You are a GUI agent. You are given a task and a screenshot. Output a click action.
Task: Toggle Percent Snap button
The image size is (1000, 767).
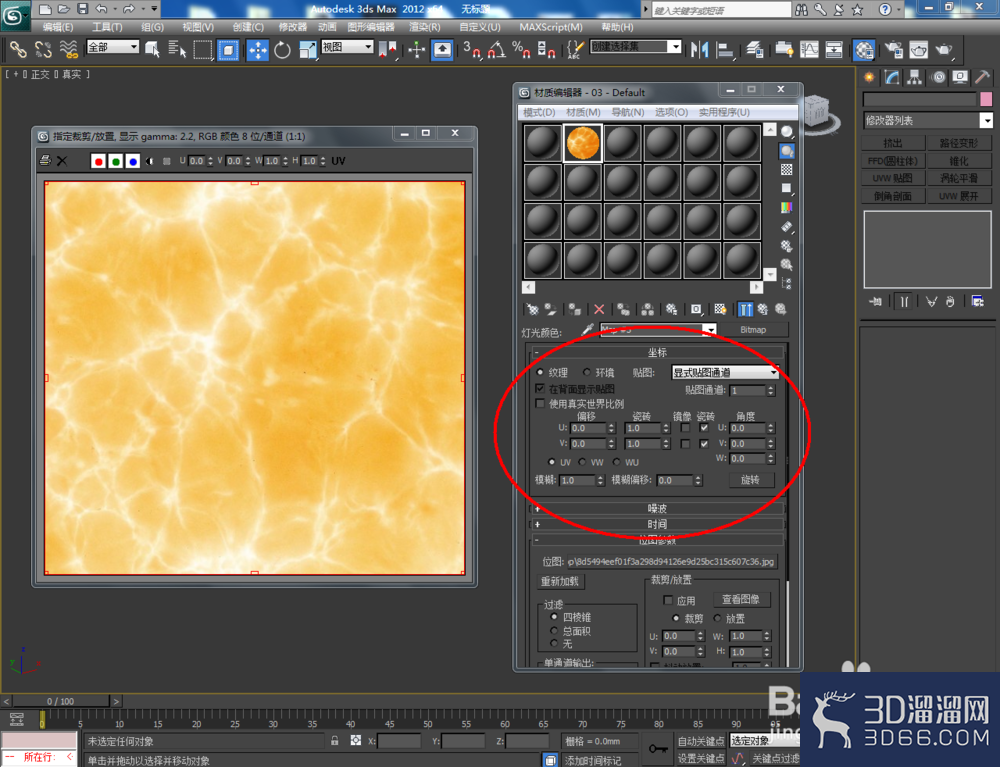coord(521,50)
